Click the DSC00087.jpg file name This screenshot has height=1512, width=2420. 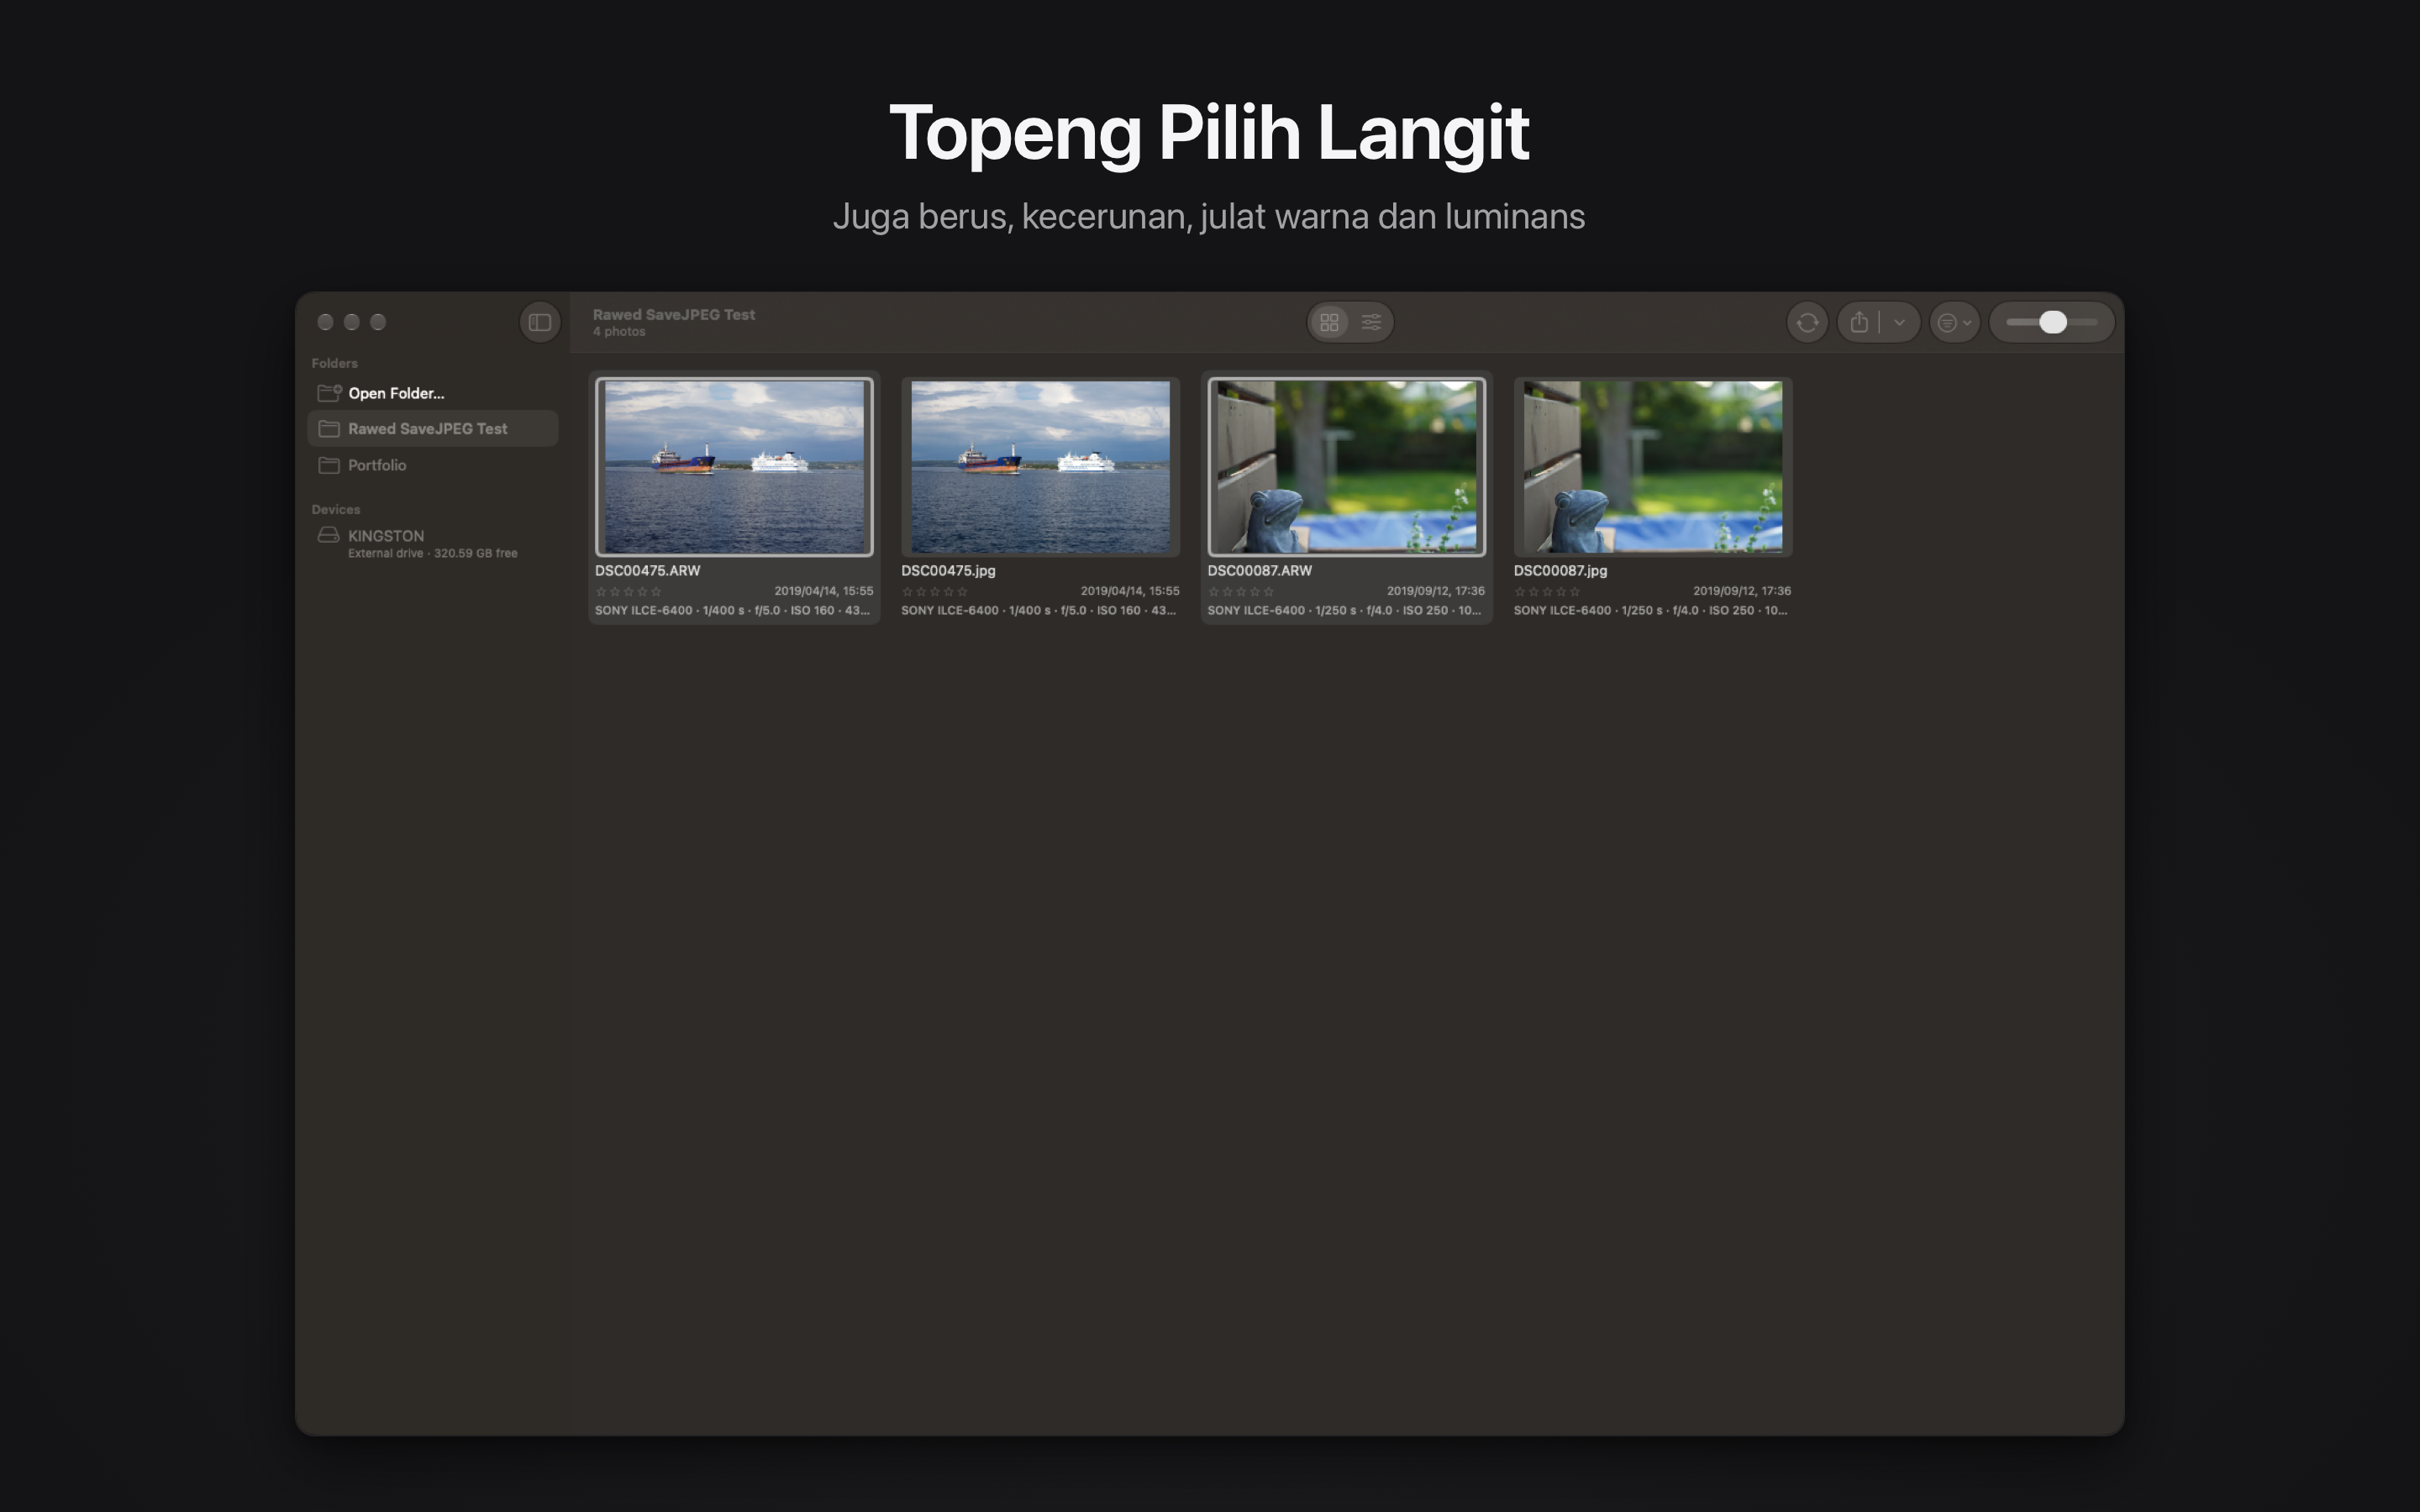1560,571
